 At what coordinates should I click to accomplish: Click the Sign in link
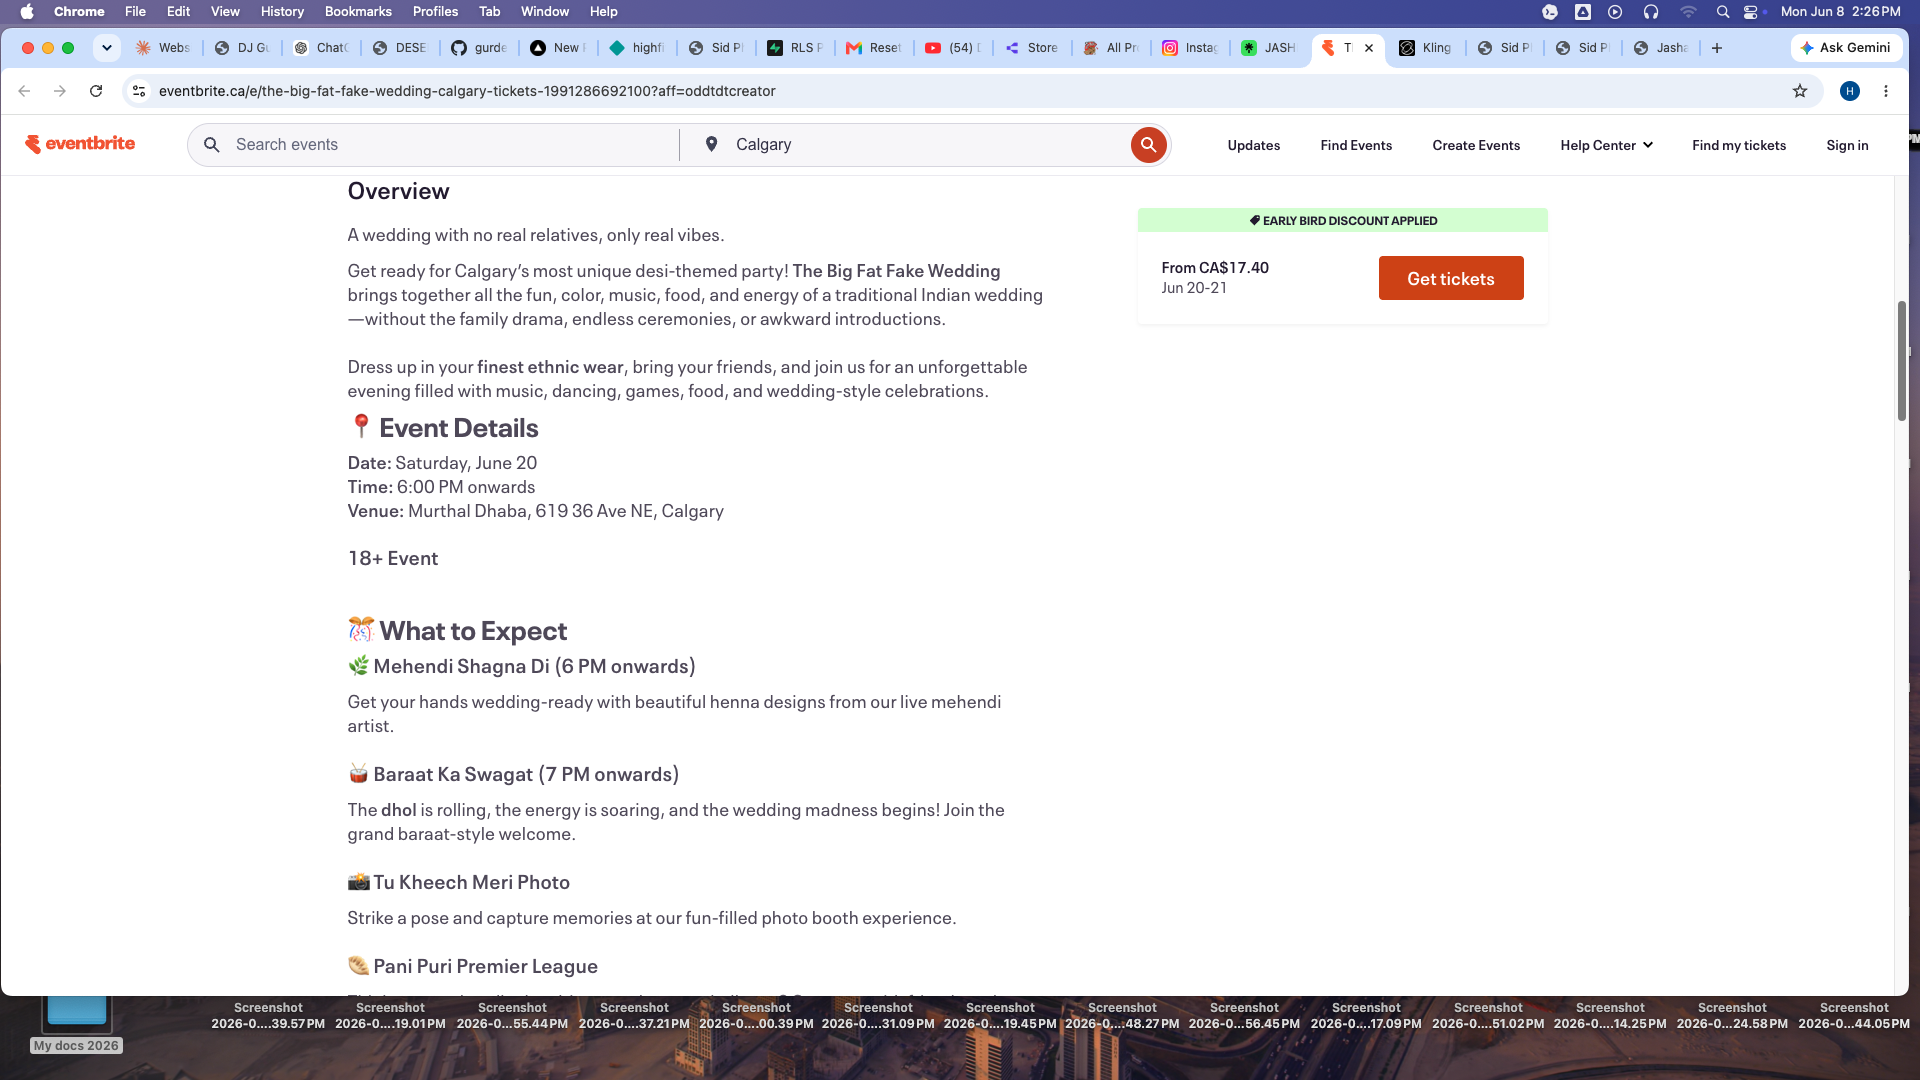[x=1847, y=145]
